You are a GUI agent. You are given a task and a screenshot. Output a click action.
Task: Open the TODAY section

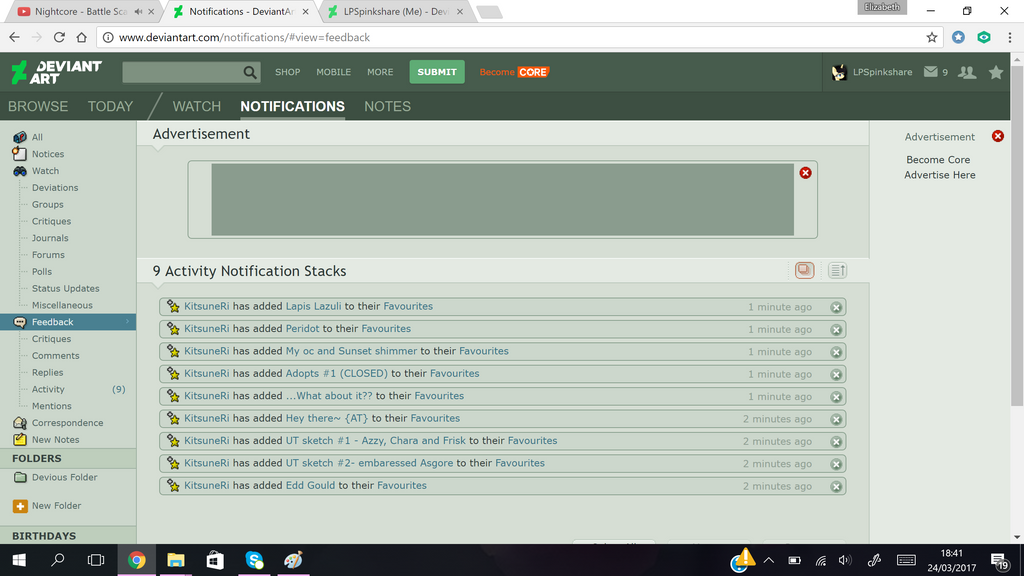click(110, 106)
